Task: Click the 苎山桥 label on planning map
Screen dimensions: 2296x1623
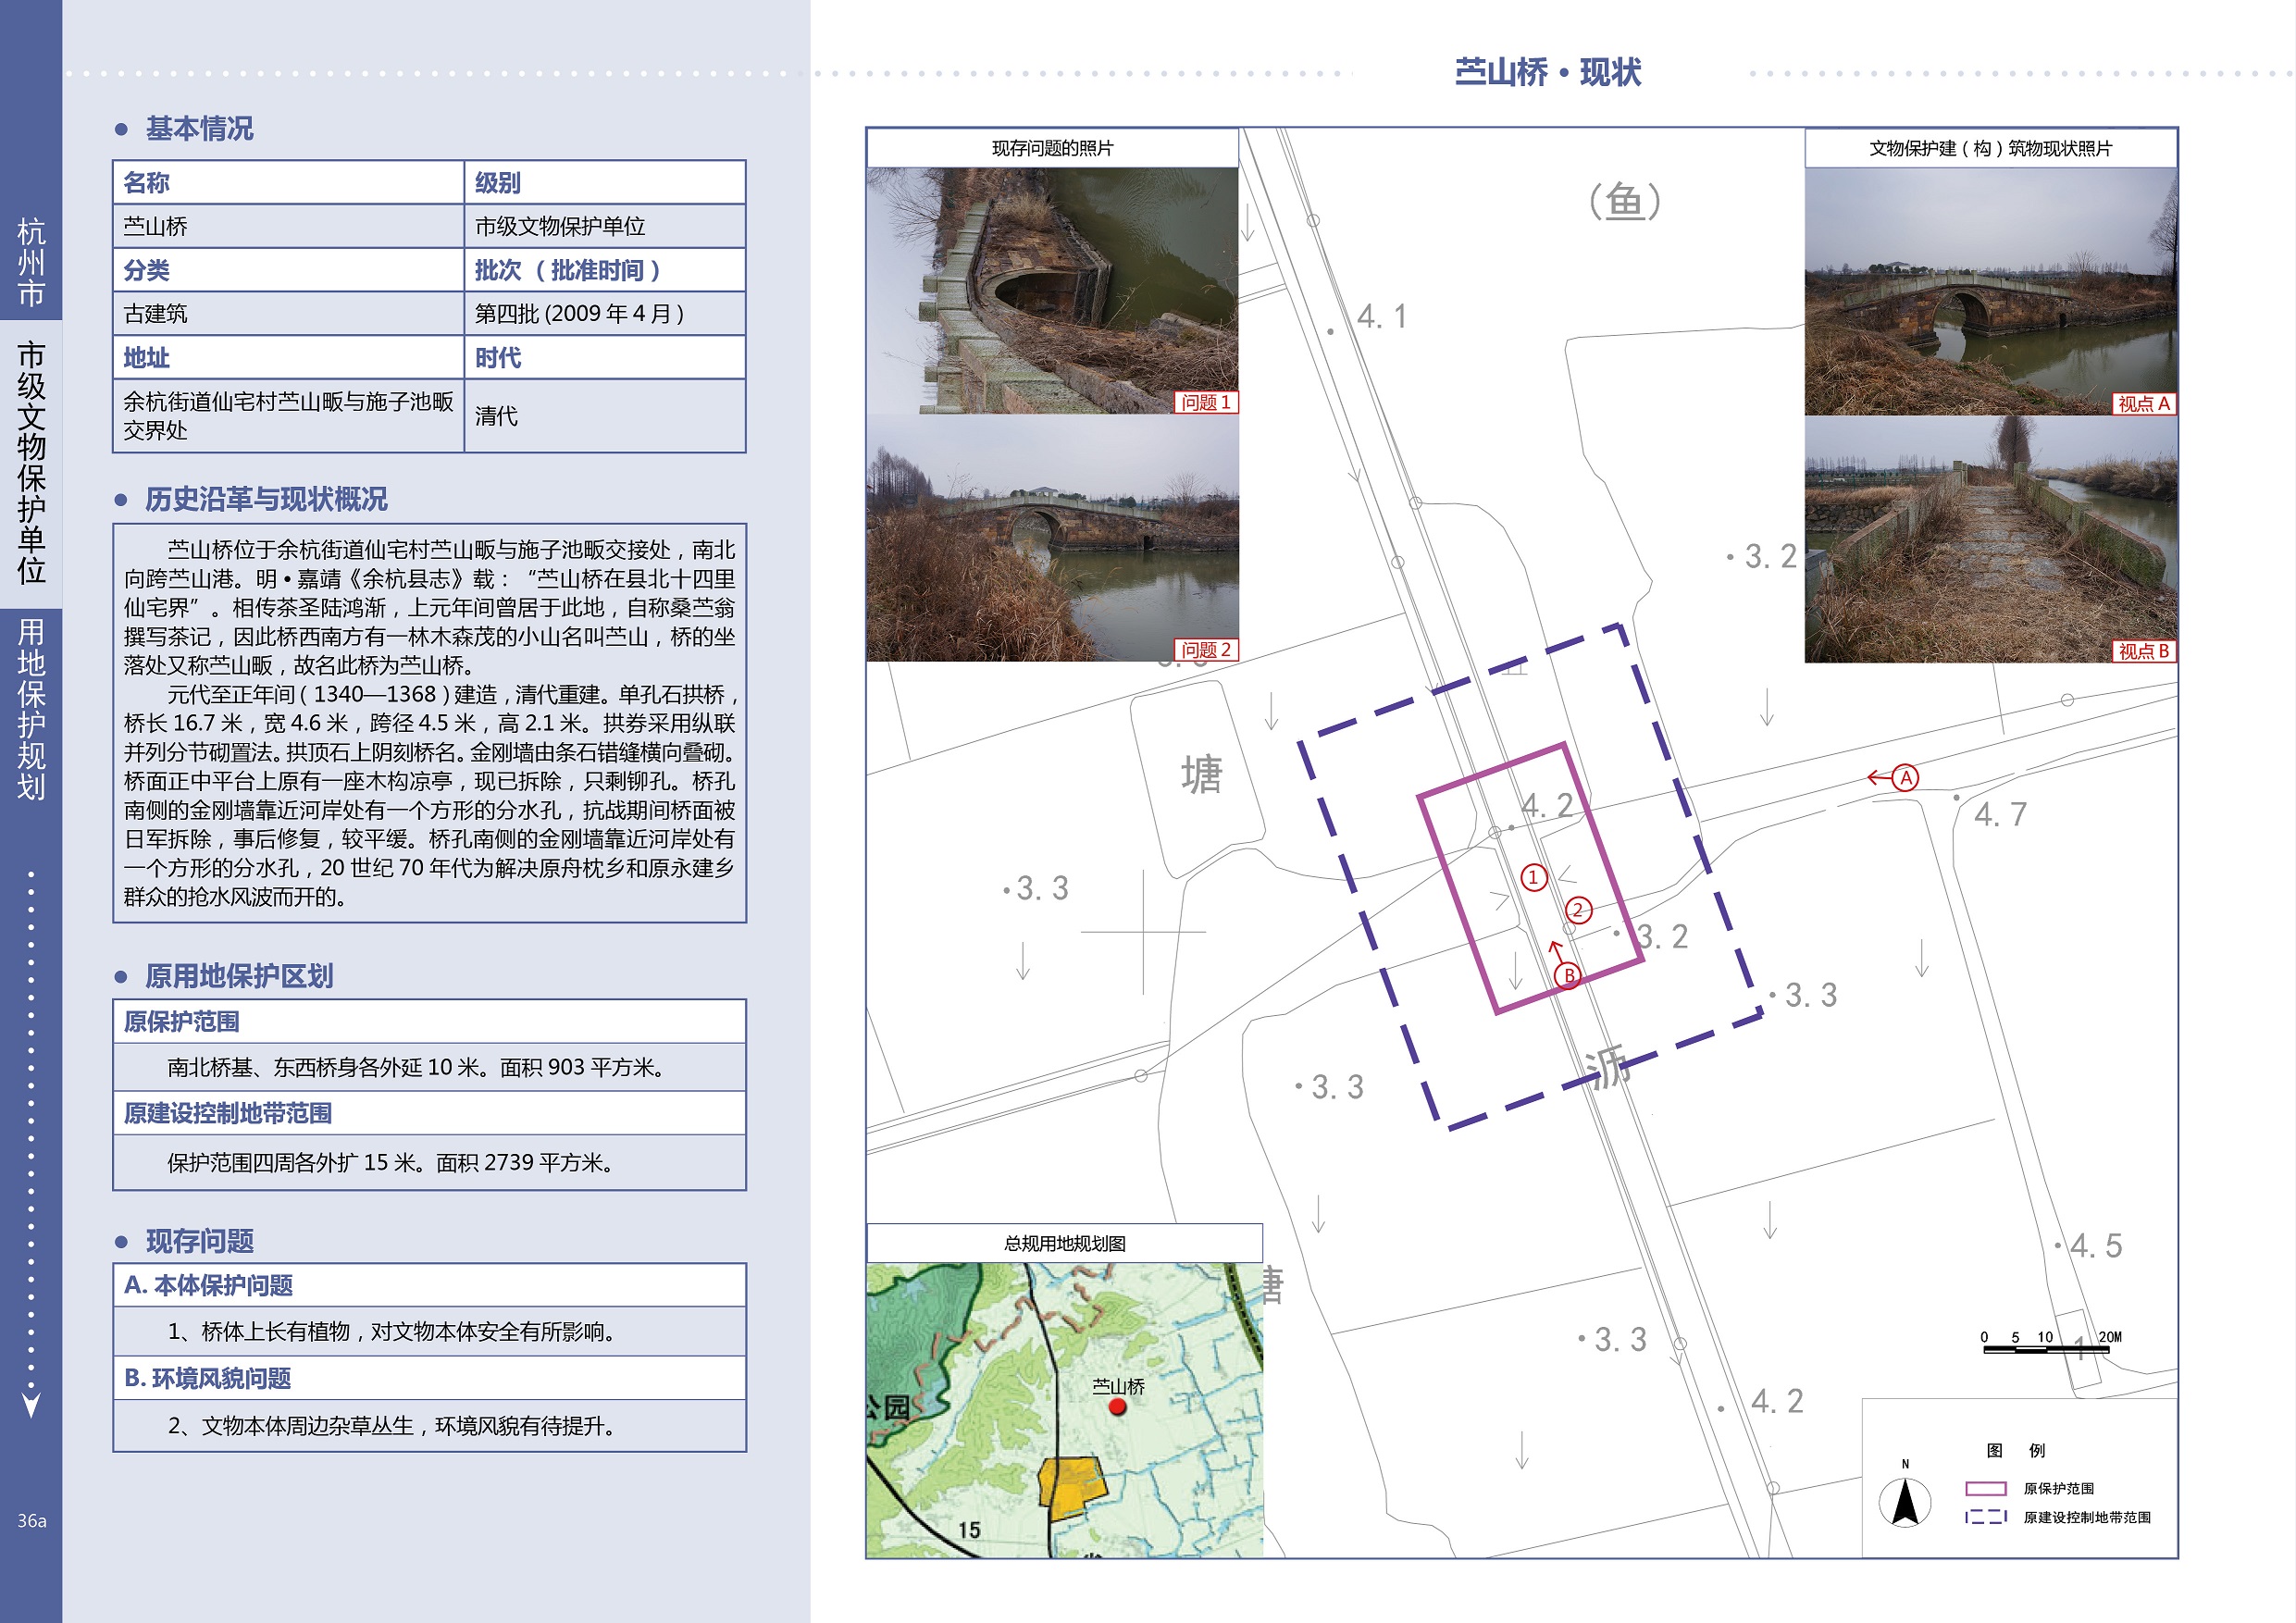Action: click(x=1118, y=1386)
